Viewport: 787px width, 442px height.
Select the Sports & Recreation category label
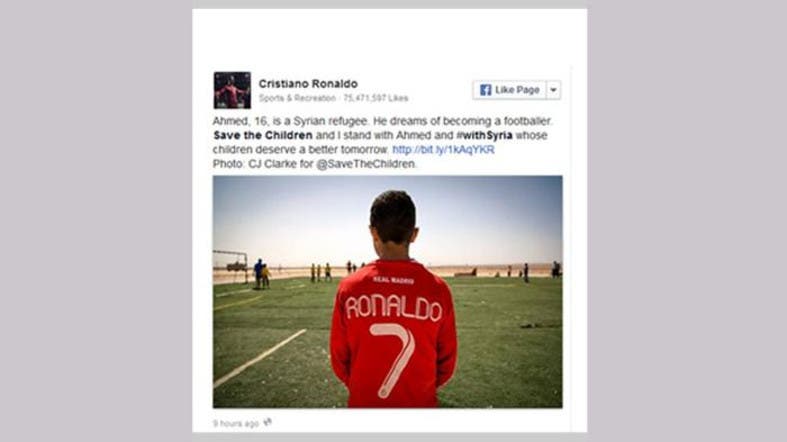[x=297, y=98]
